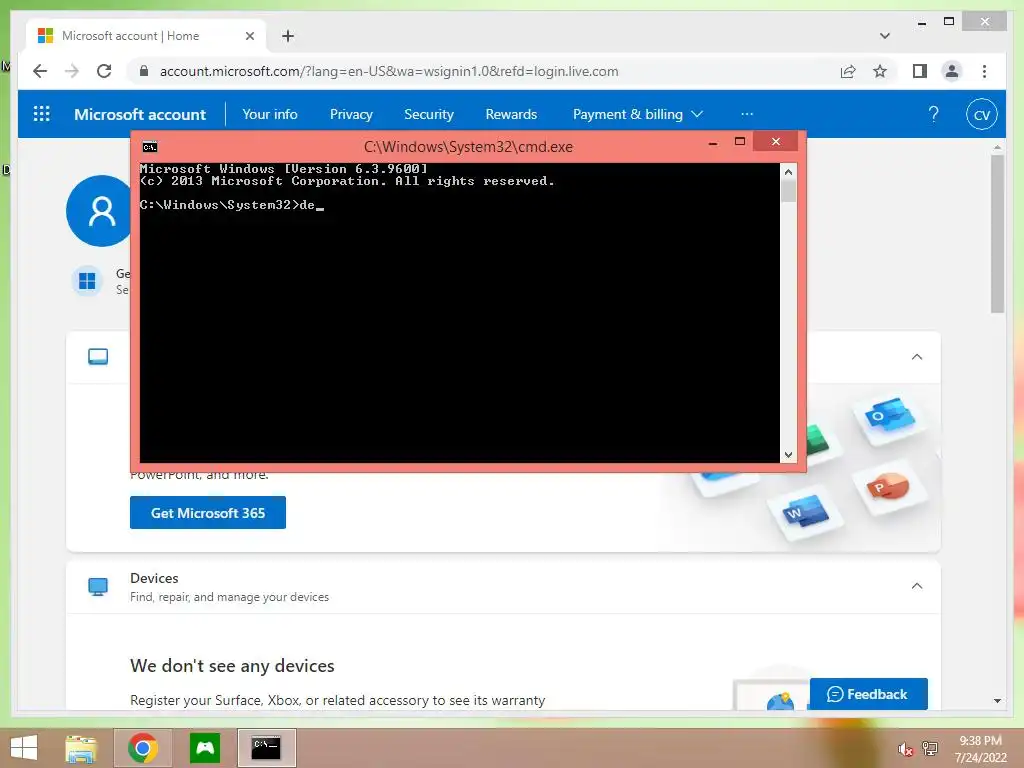Open Your info menu item

tap(270, 114)
